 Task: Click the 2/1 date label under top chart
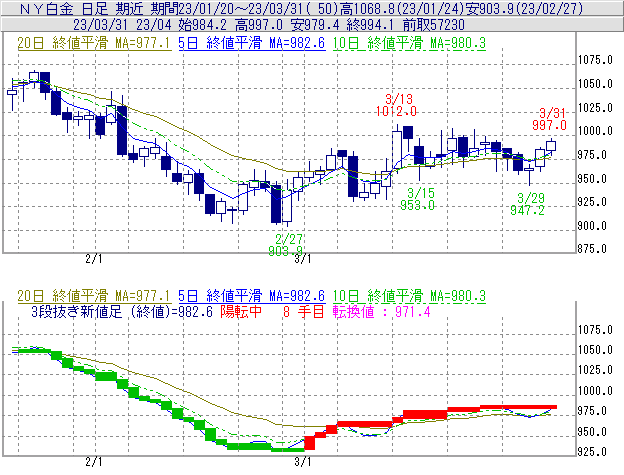tap(94, 259)
